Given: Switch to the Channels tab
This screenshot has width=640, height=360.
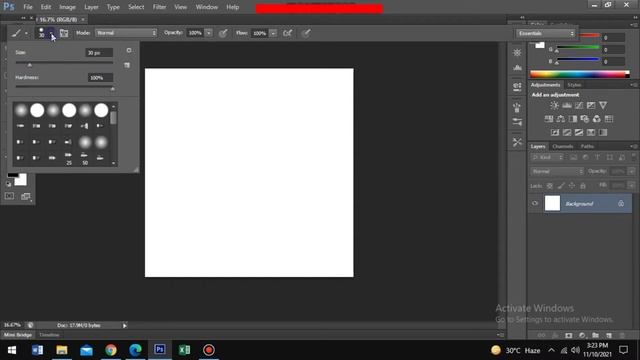Looking at the screenshot, I should click(562, 146).
